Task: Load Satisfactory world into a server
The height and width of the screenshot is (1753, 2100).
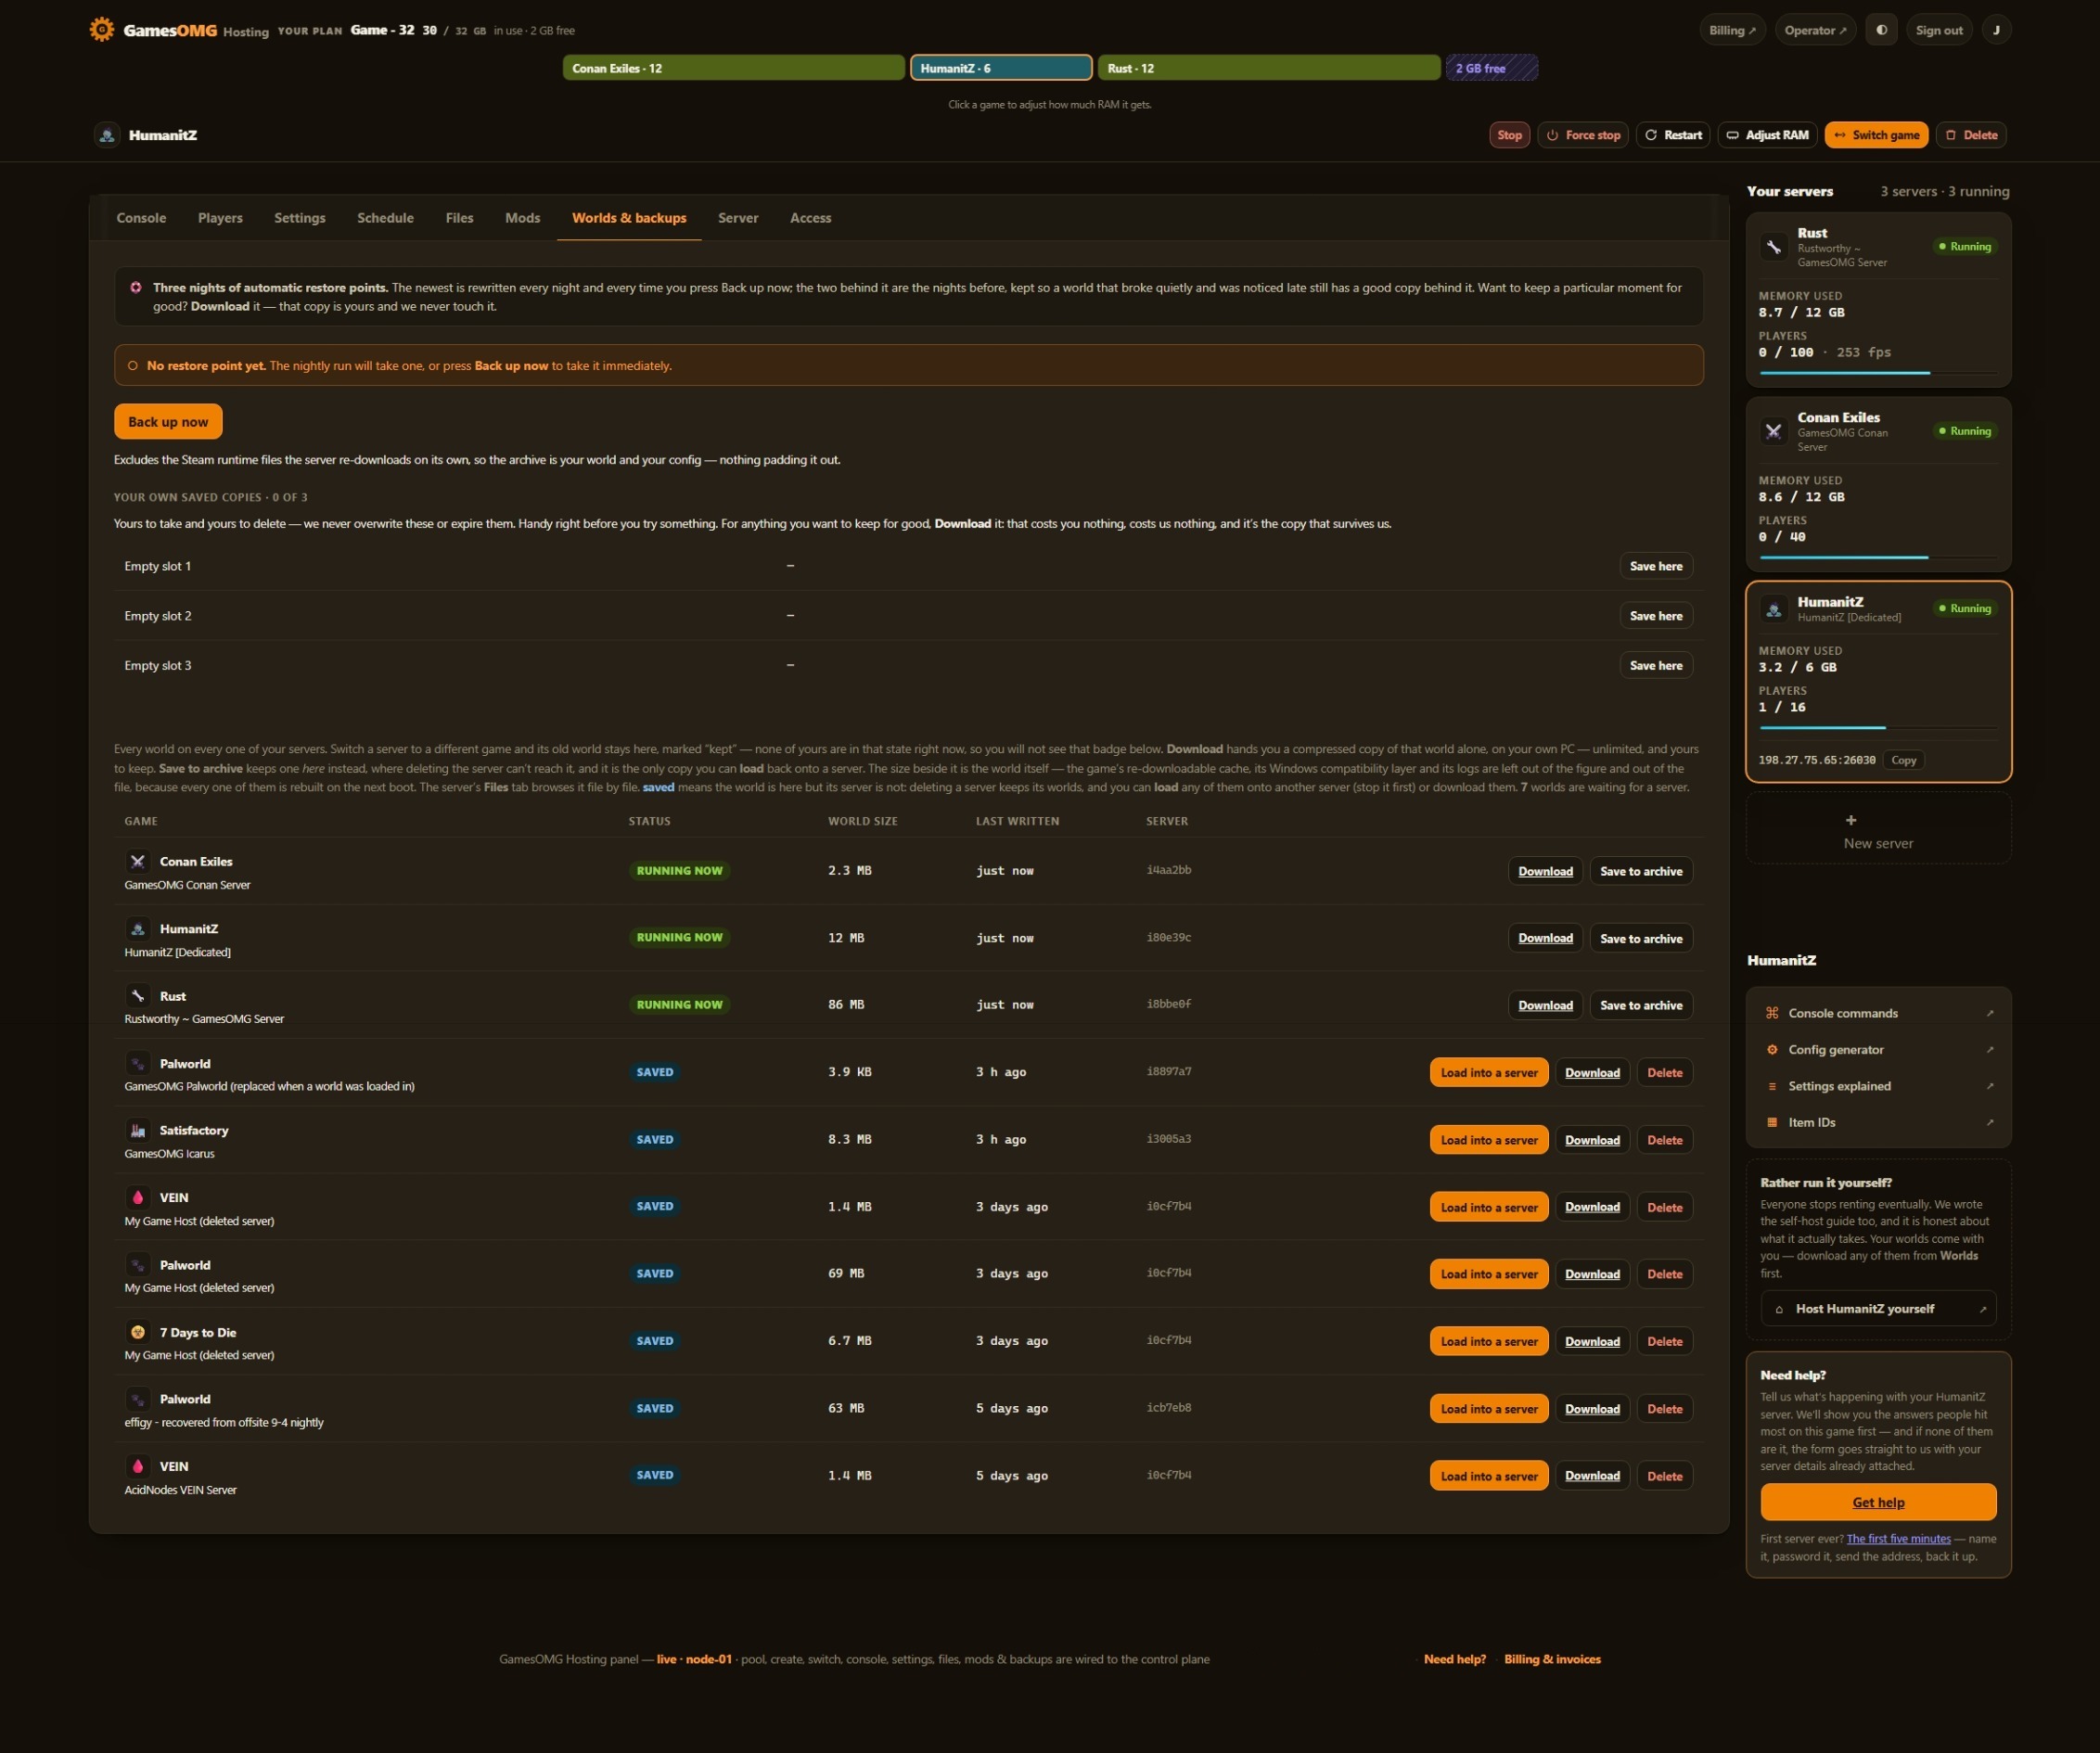Action: click(1489, 1140)
